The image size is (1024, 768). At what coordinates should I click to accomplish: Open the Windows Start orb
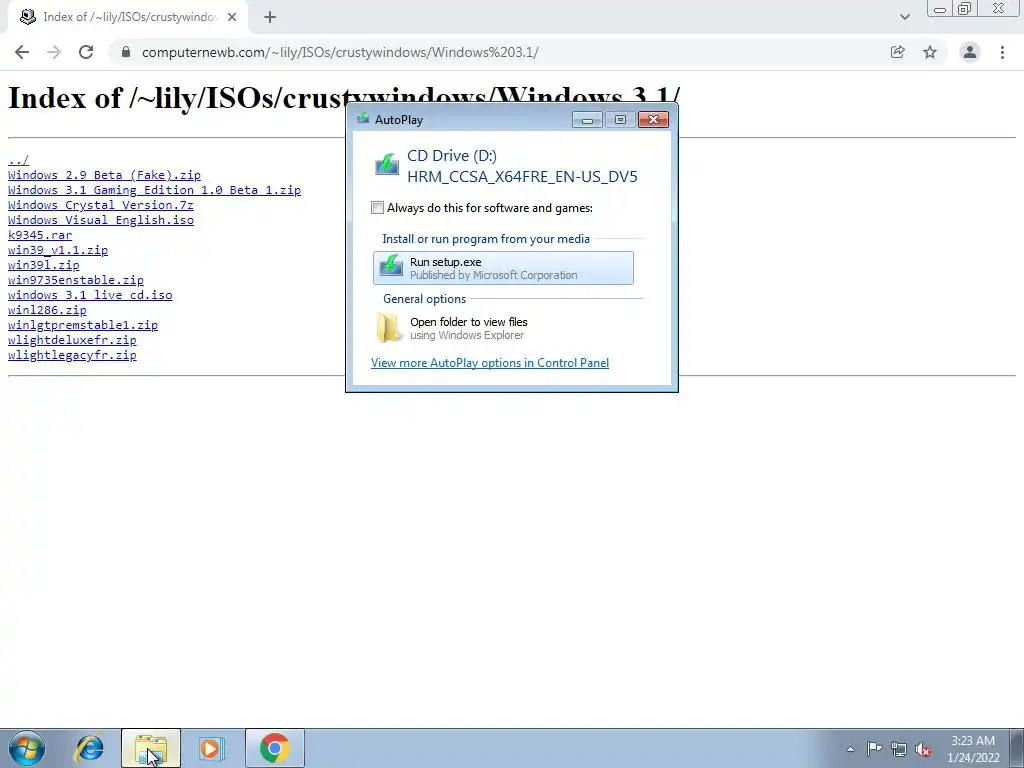[27, 748]
